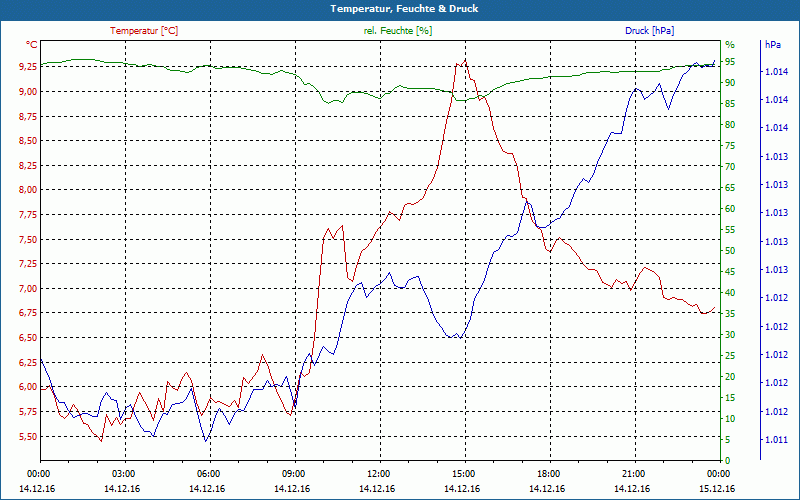Click the "6,00" temperature axis value
Image resolution: width=800 pixels, height=500 pixels.
[x=28, y=387]
